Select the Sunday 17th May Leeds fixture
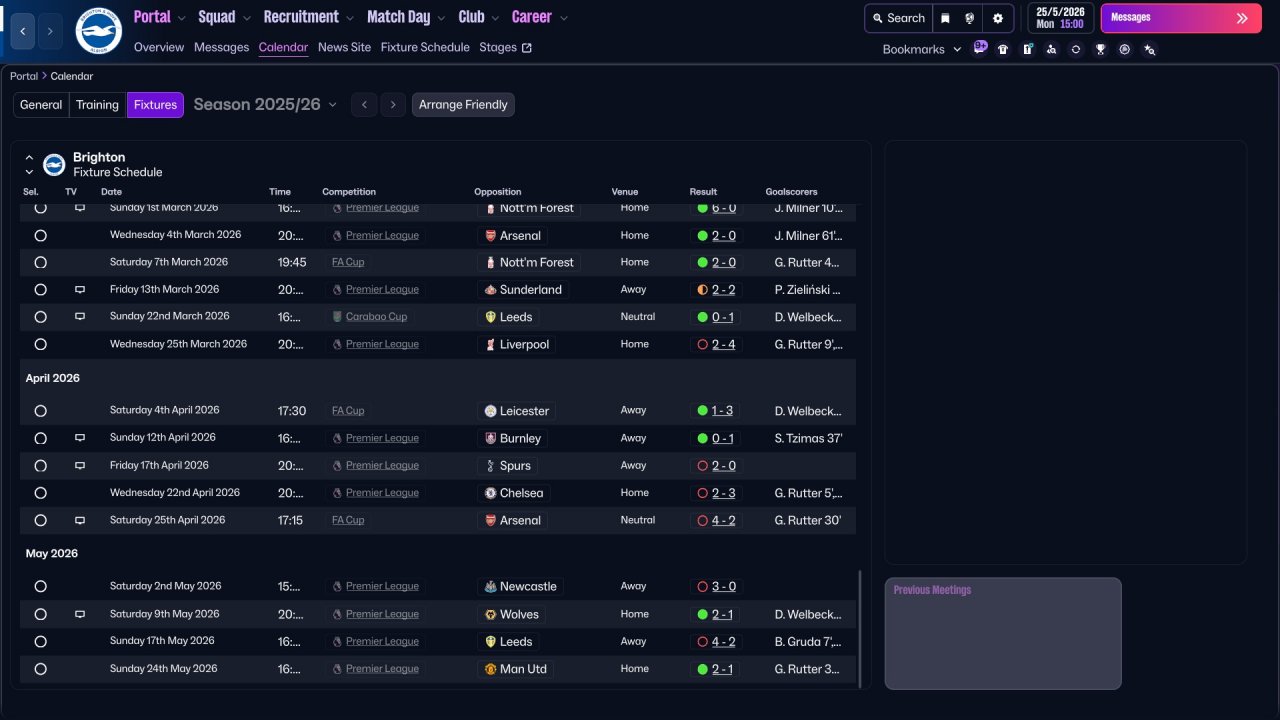Viewport: 1280px width, 720px height. coord(40,641)
